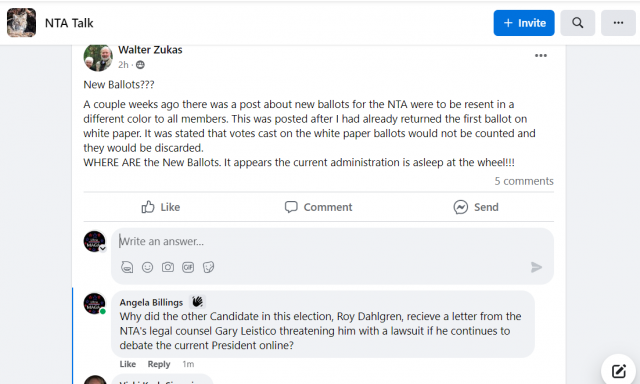Click inside the Write an answer field
The image size is (640, 384).
[332, 242]
